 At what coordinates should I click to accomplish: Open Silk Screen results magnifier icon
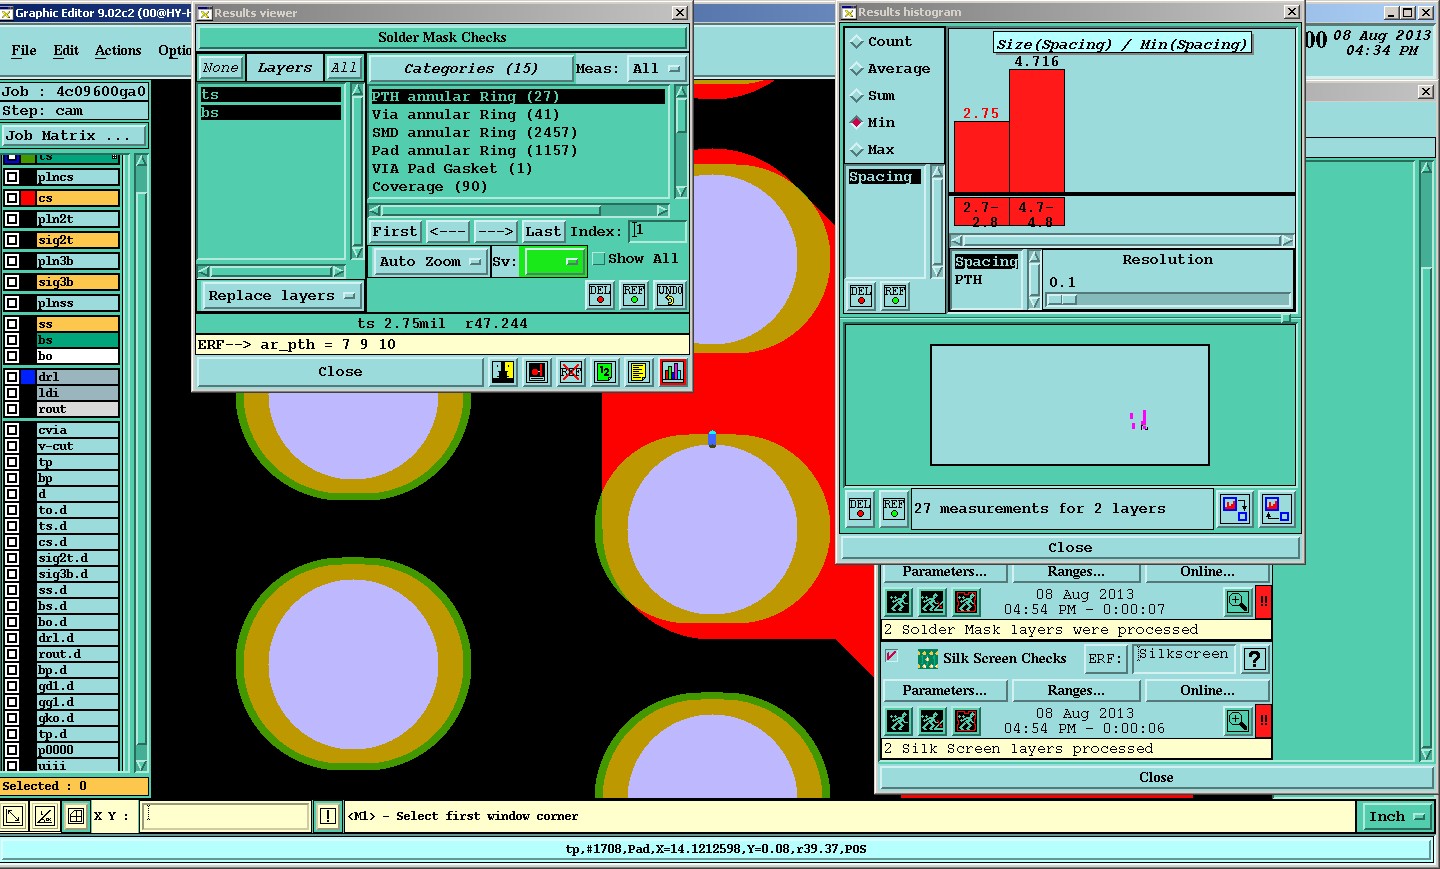click(1238, 721)
